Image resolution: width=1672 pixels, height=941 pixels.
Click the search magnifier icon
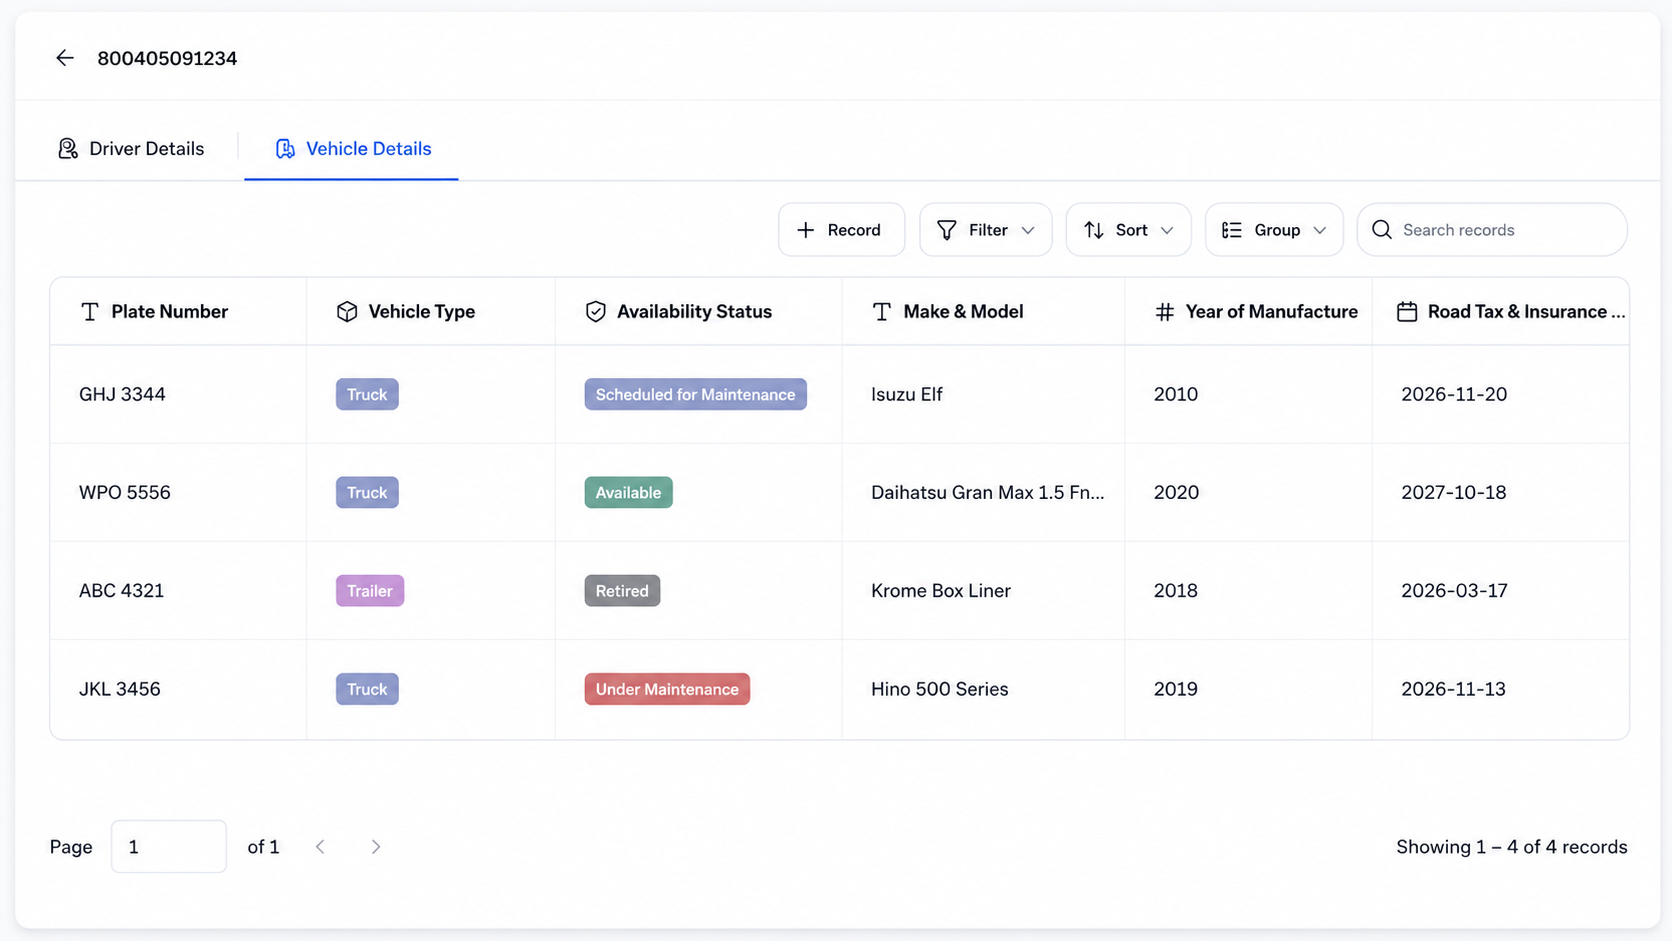[1382, 230]
